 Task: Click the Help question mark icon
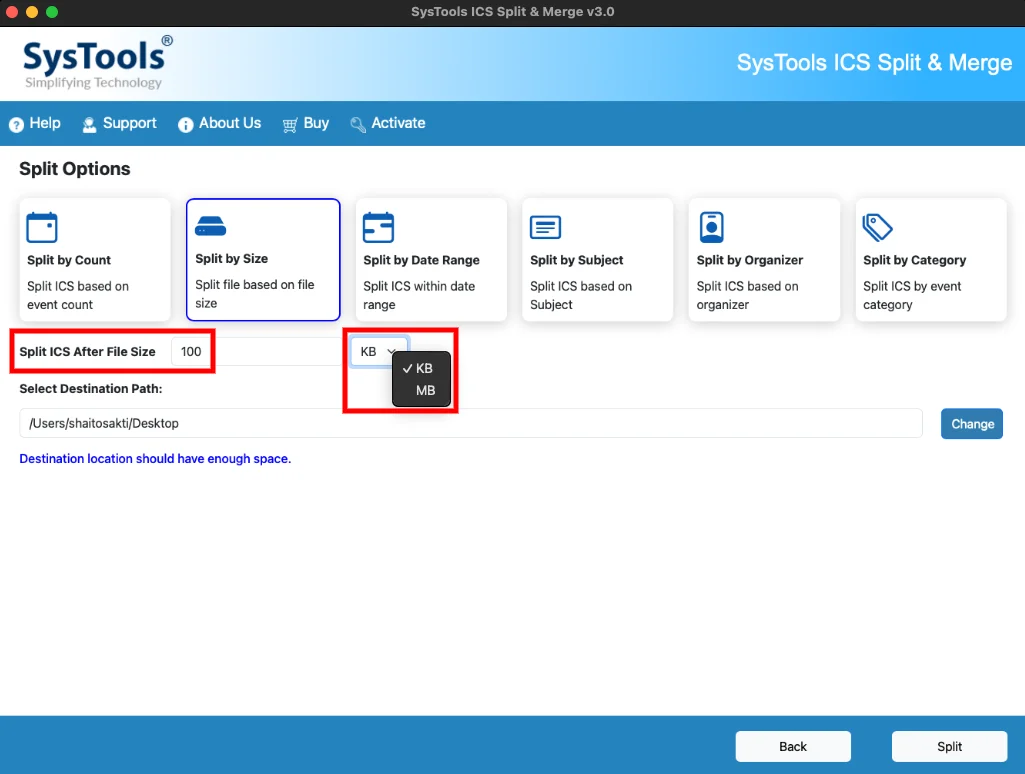click(x=16, y=124)
